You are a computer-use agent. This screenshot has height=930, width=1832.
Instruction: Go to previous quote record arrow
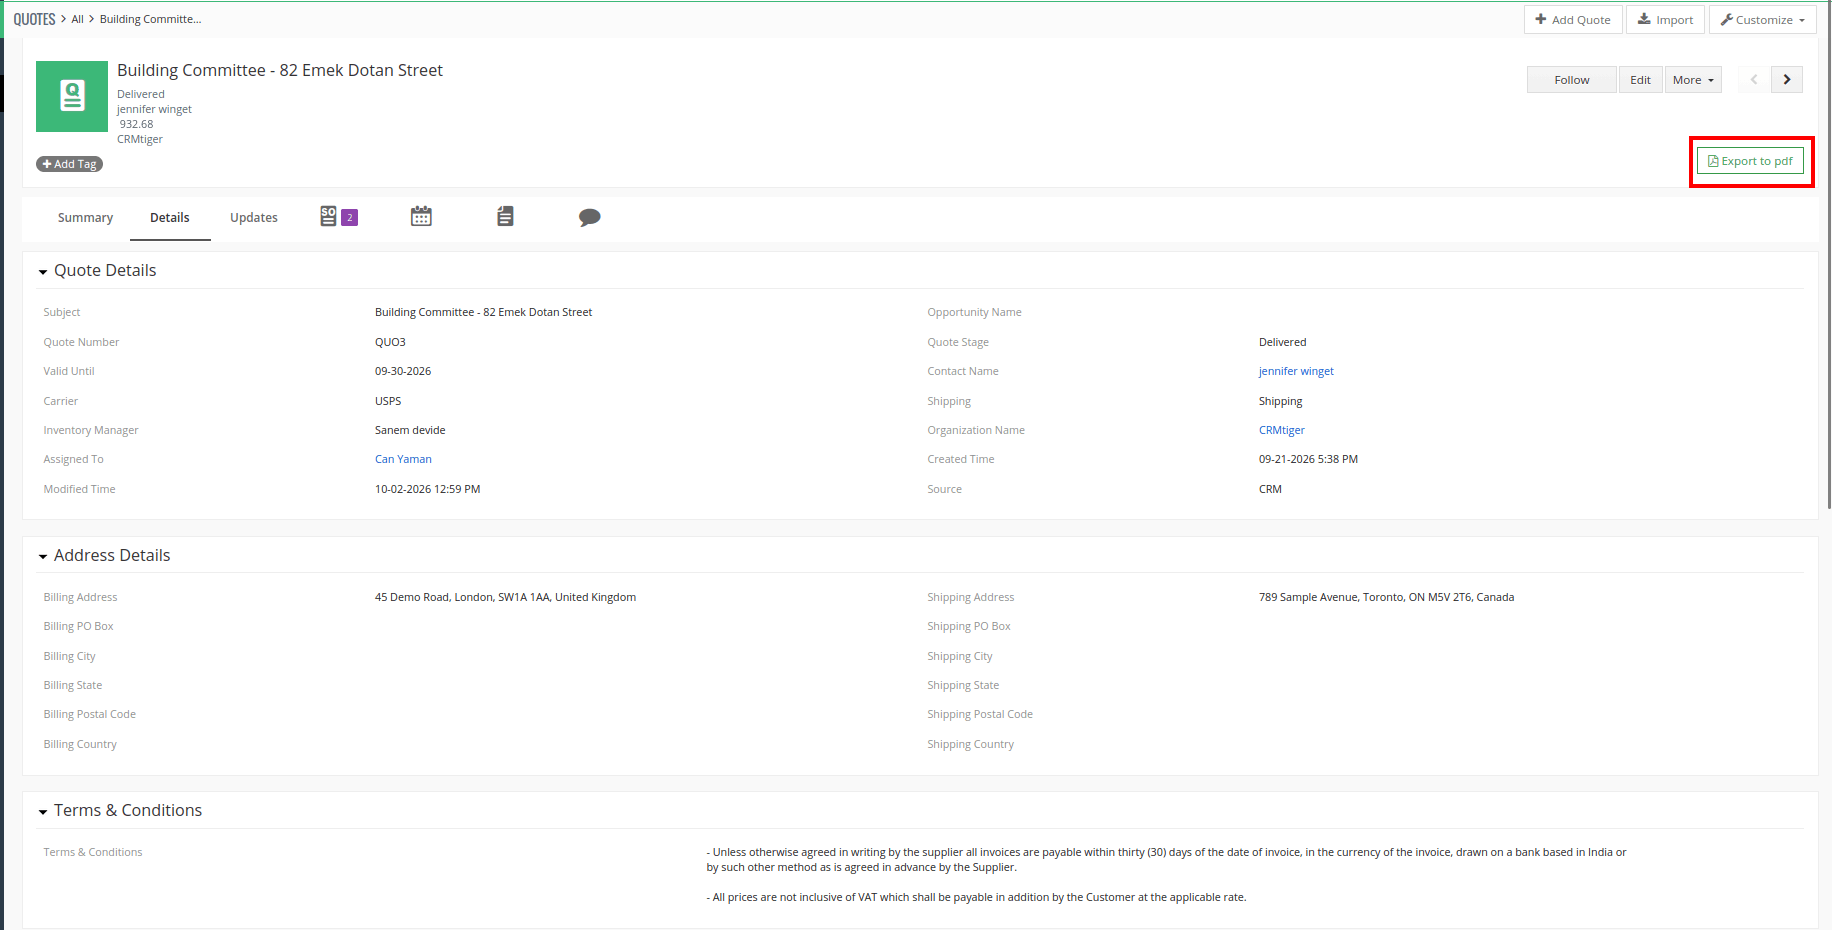(1754, 80)
